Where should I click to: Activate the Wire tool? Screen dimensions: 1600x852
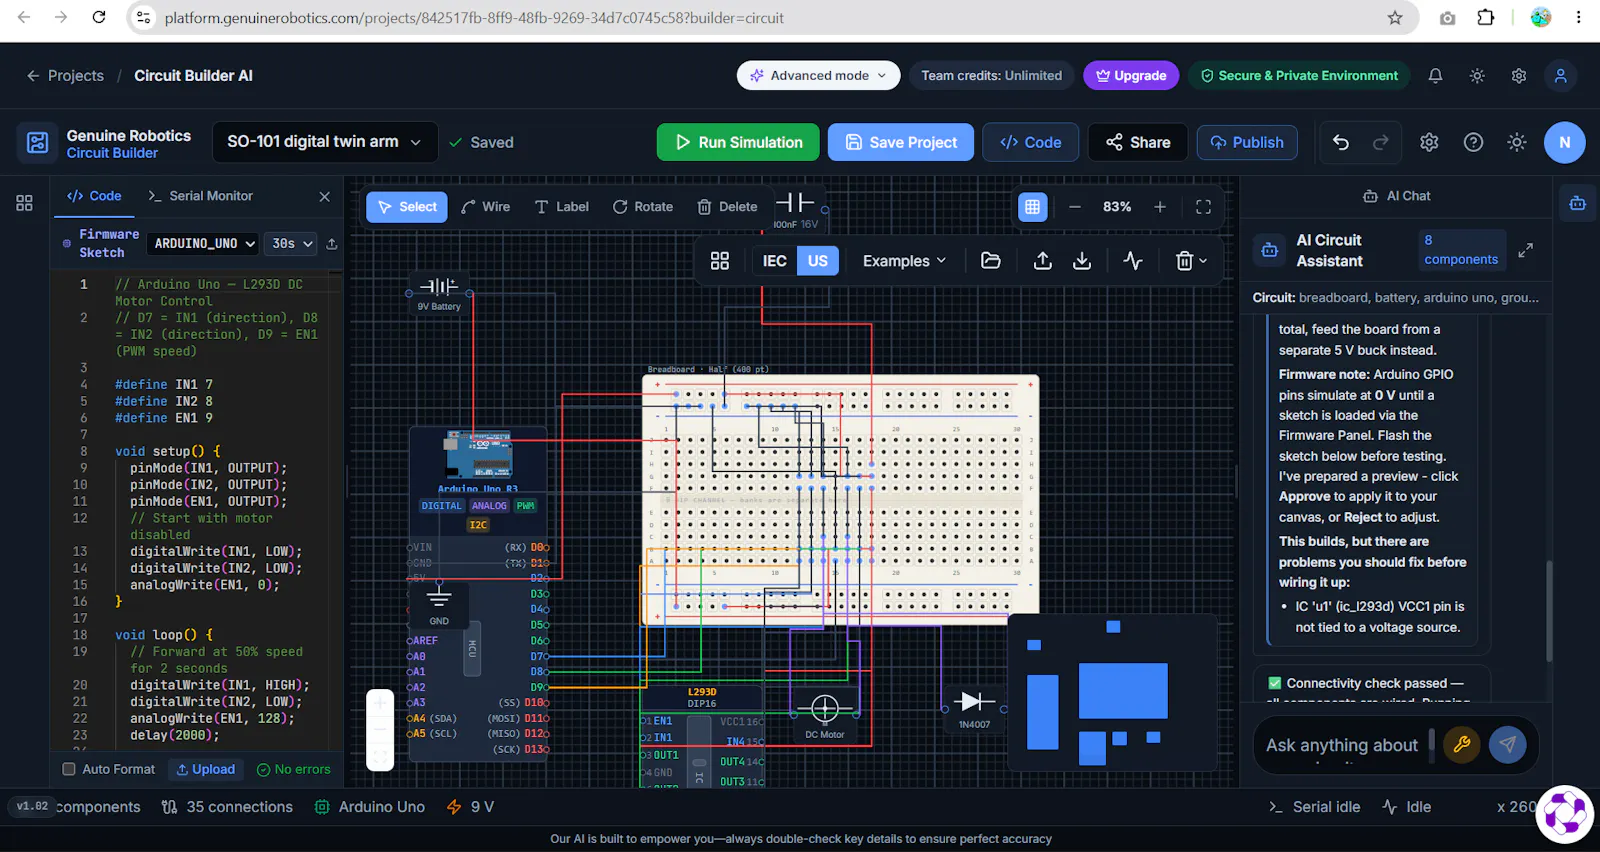[486, 207]
